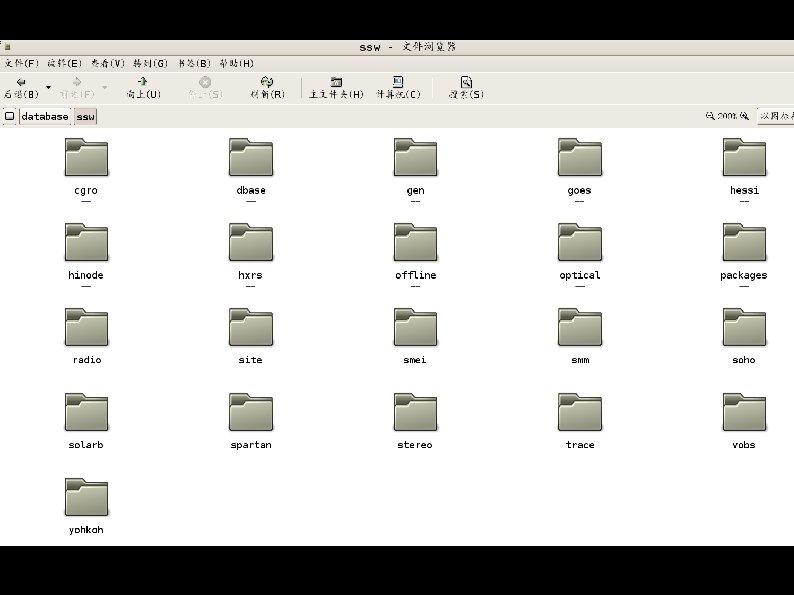The image size is (794, 595).
Task: Open the File(F) menu
Action: 21,63
